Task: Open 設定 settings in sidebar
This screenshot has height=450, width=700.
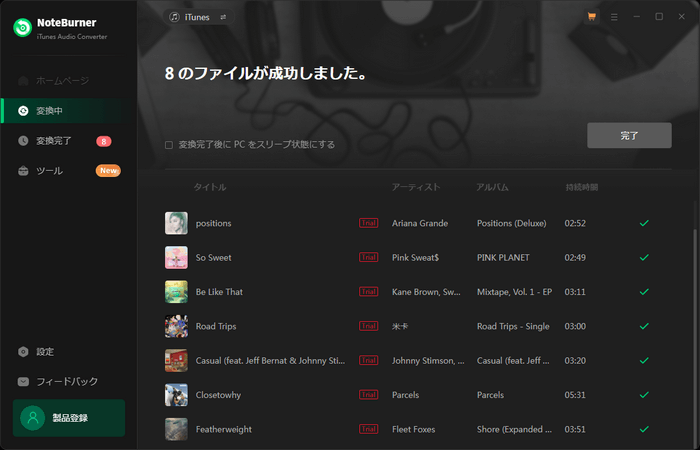Action: (x=36, y=352)
